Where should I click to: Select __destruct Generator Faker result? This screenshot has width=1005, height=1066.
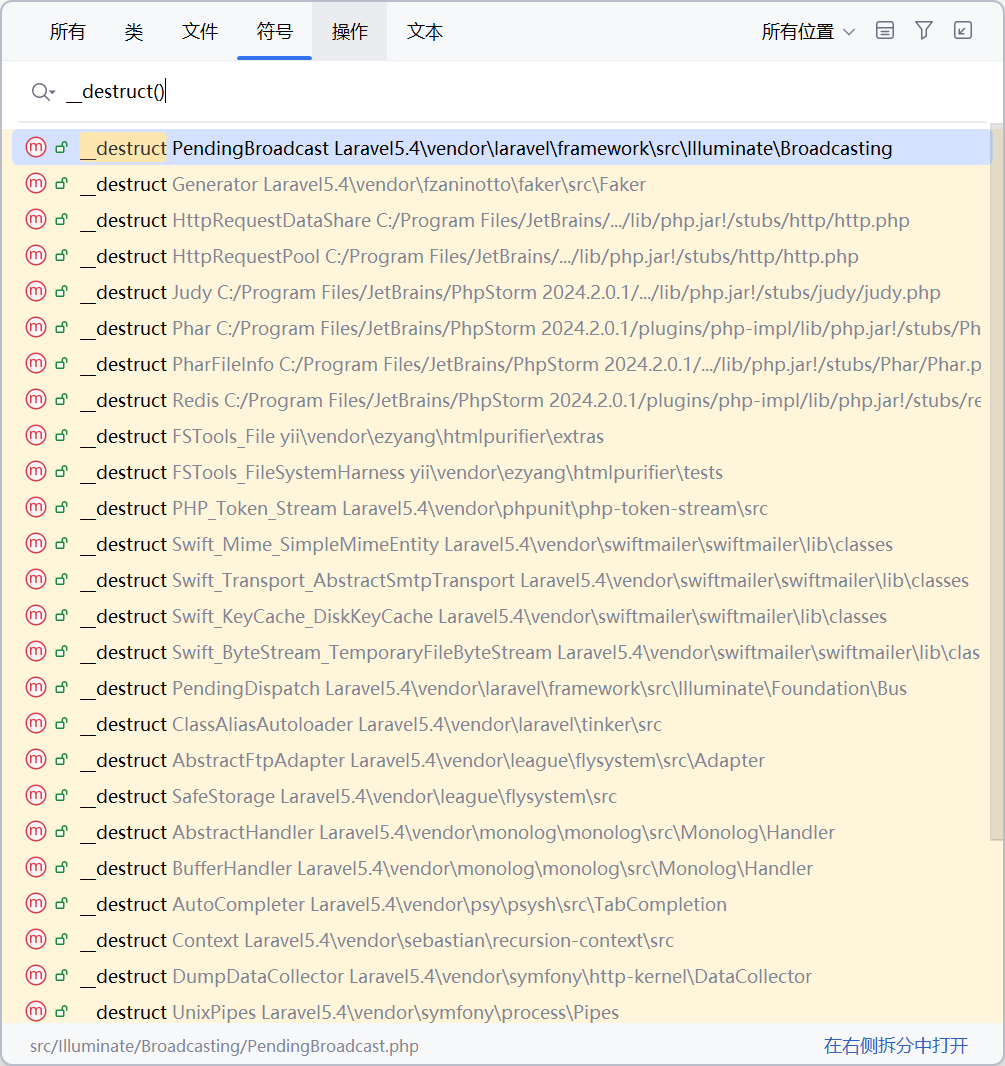[502, 184]
